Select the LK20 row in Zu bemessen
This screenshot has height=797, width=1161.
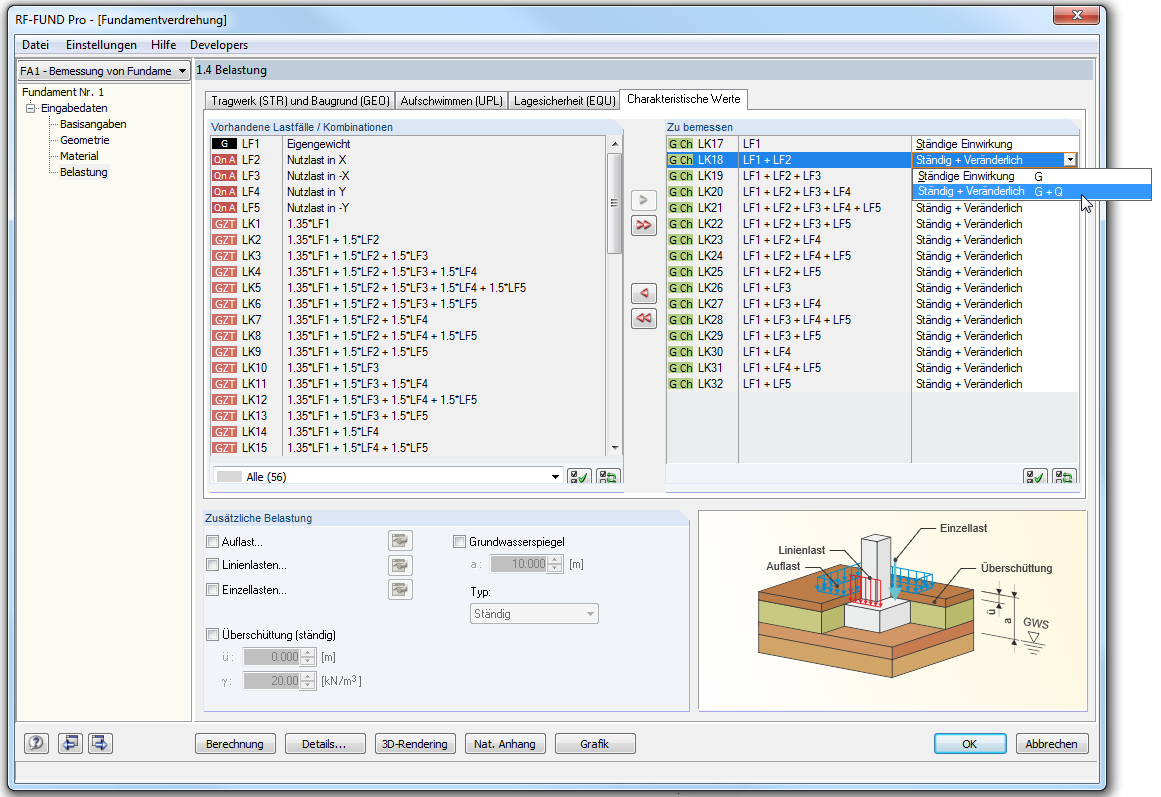(872, 192)
